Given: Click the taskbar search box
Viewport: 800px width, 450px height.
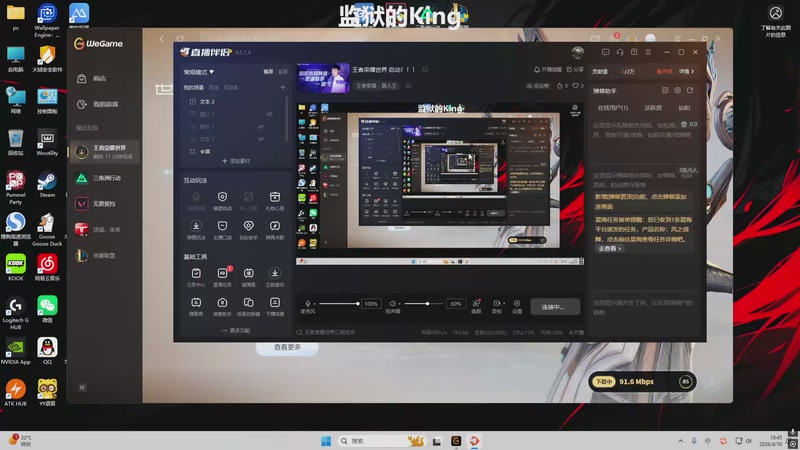Looking at the screenshot, I should 382,441.
